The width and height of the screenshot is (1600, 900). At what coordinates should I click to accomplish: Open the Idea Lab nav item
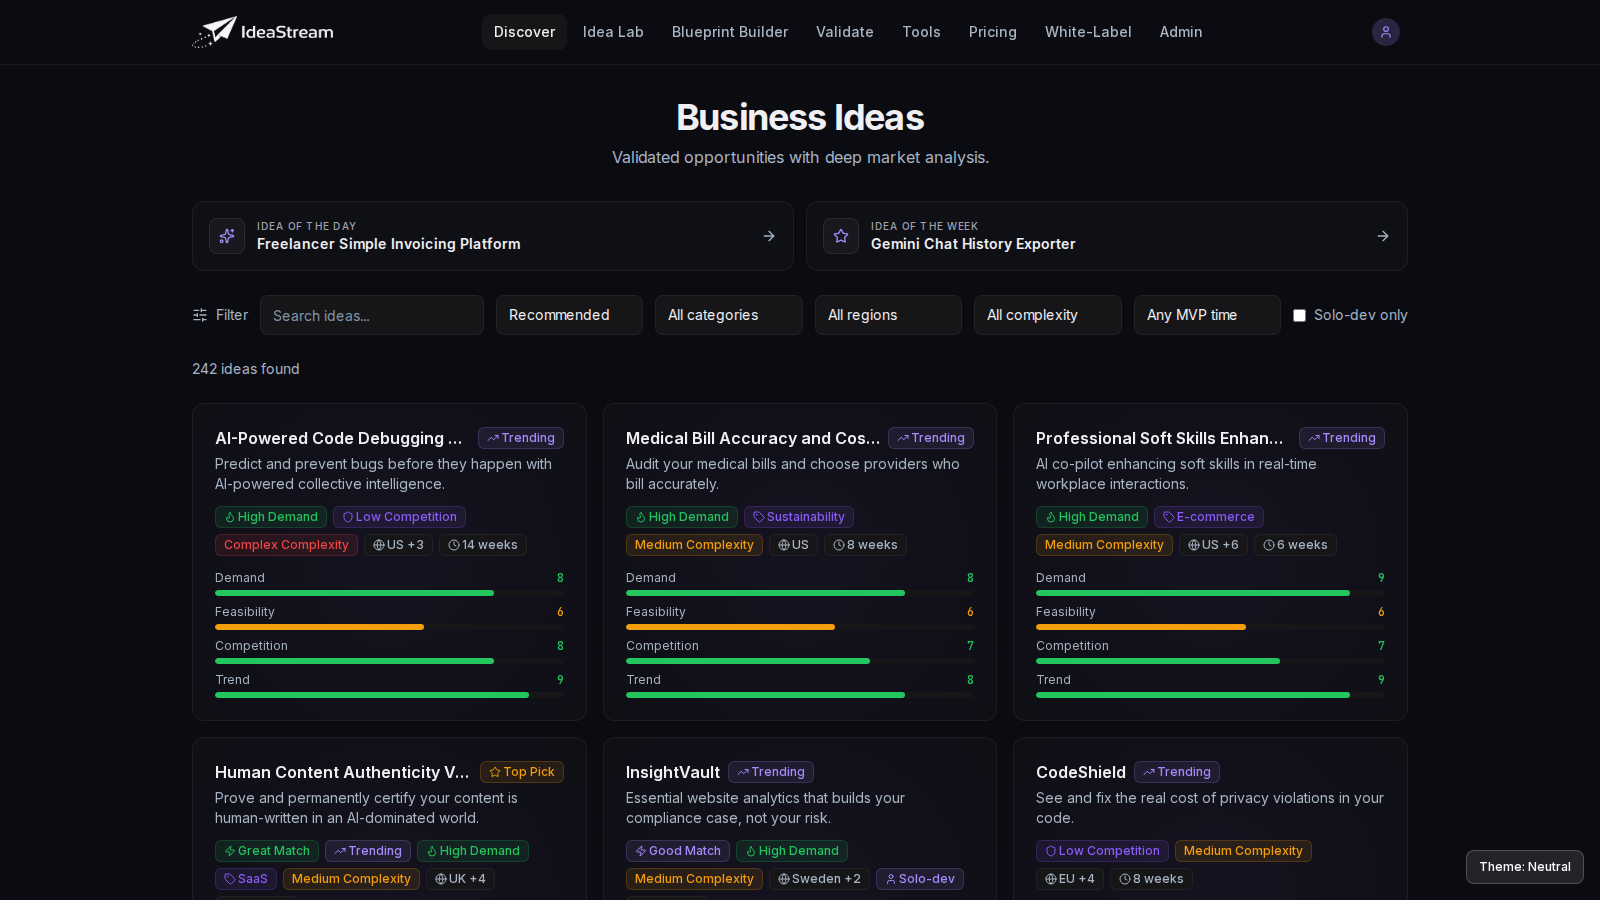pos(613,32)
